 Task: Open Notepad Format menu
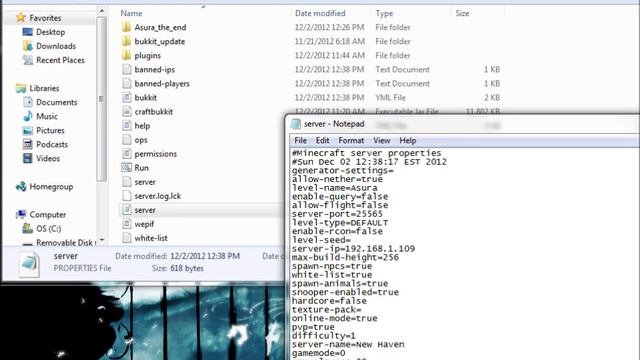click(x=351, y=140)
